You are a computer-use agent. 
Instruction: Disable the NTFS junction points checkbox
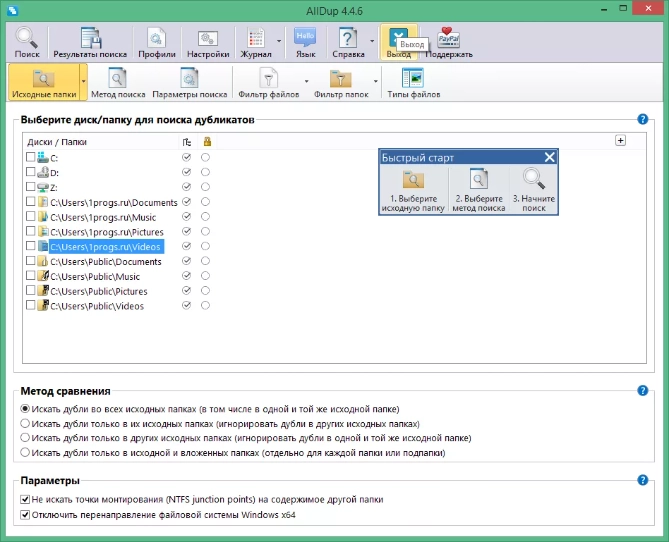[x=25, y=499]
